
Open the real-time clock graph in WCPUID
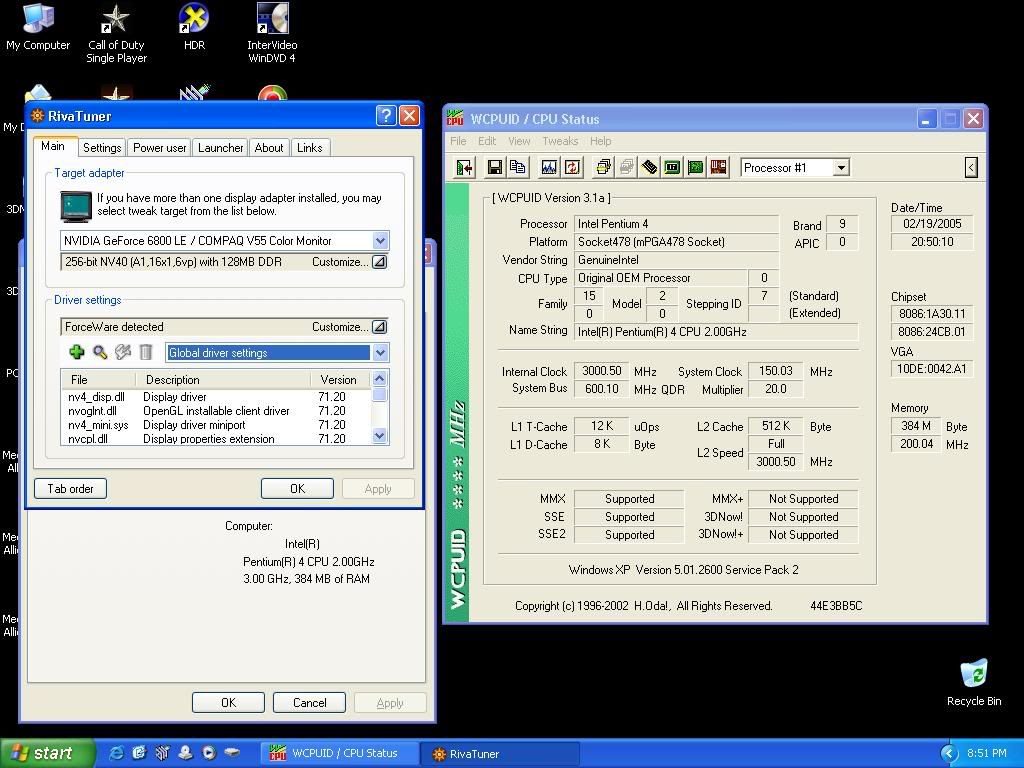click(x=548, y=167)
